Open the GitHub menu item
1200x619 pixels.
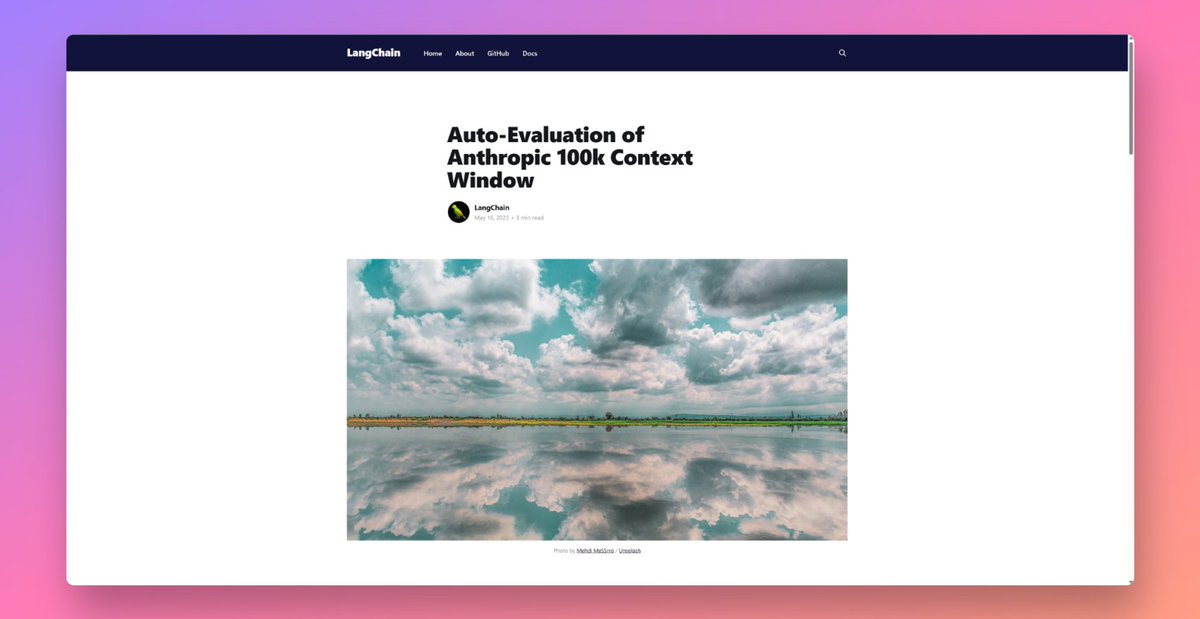(x=498, y=54)
